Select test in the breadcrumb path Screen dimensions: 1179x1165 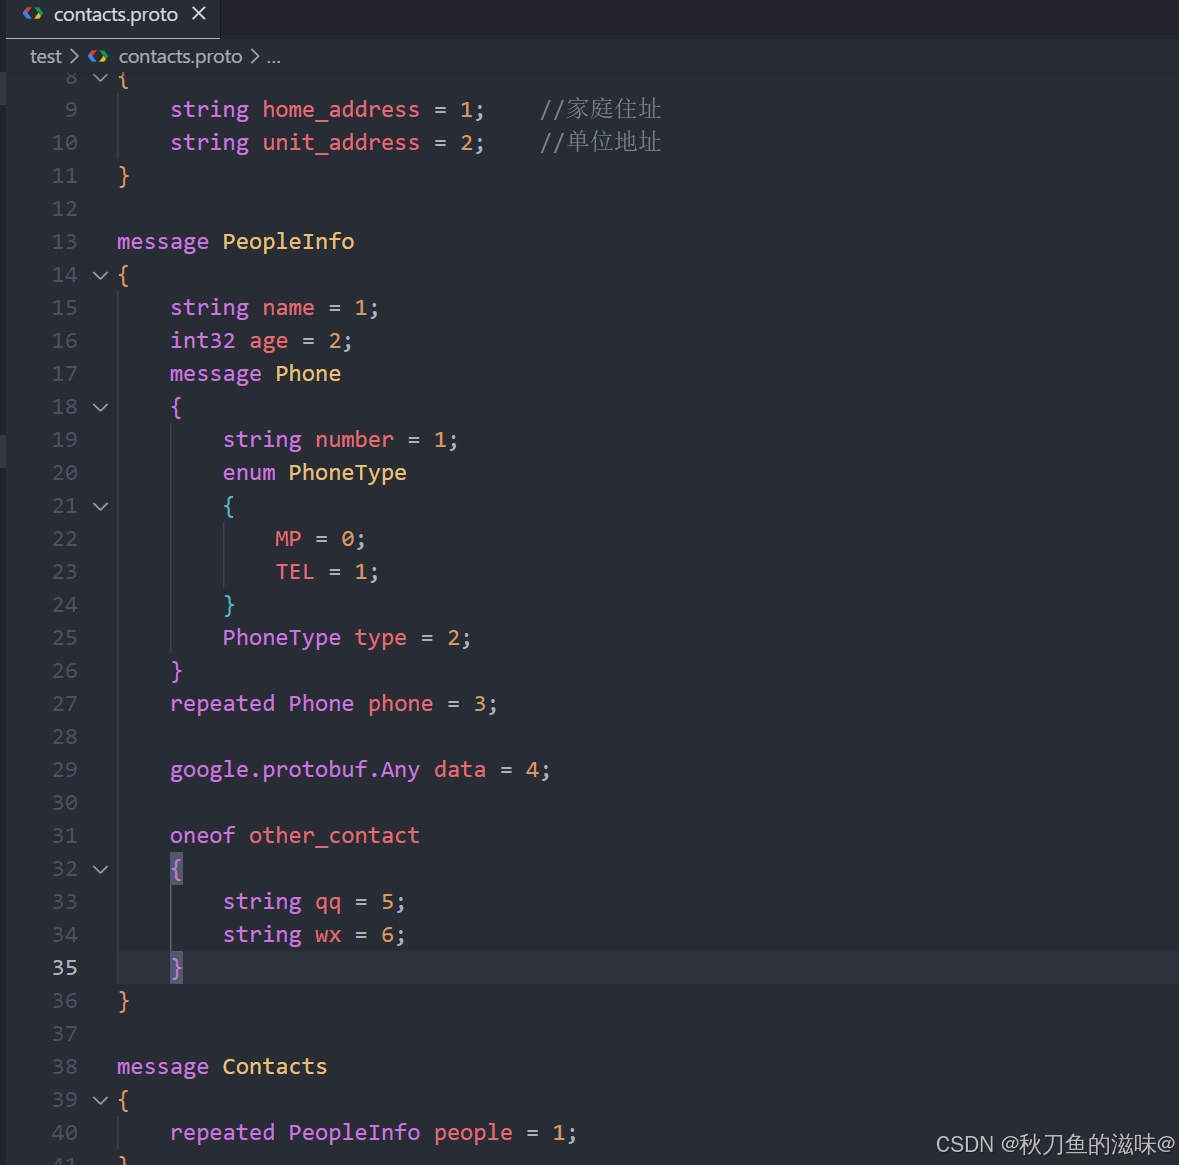point(45,56)
